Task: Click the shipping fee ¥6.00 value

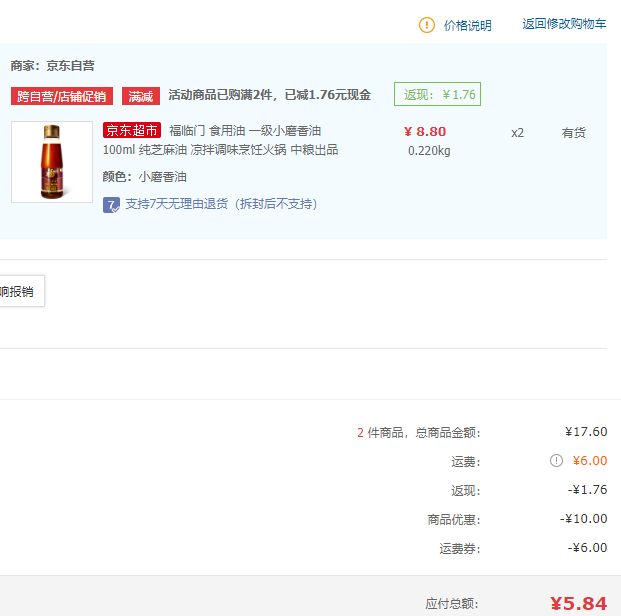Action: [590, 460]
